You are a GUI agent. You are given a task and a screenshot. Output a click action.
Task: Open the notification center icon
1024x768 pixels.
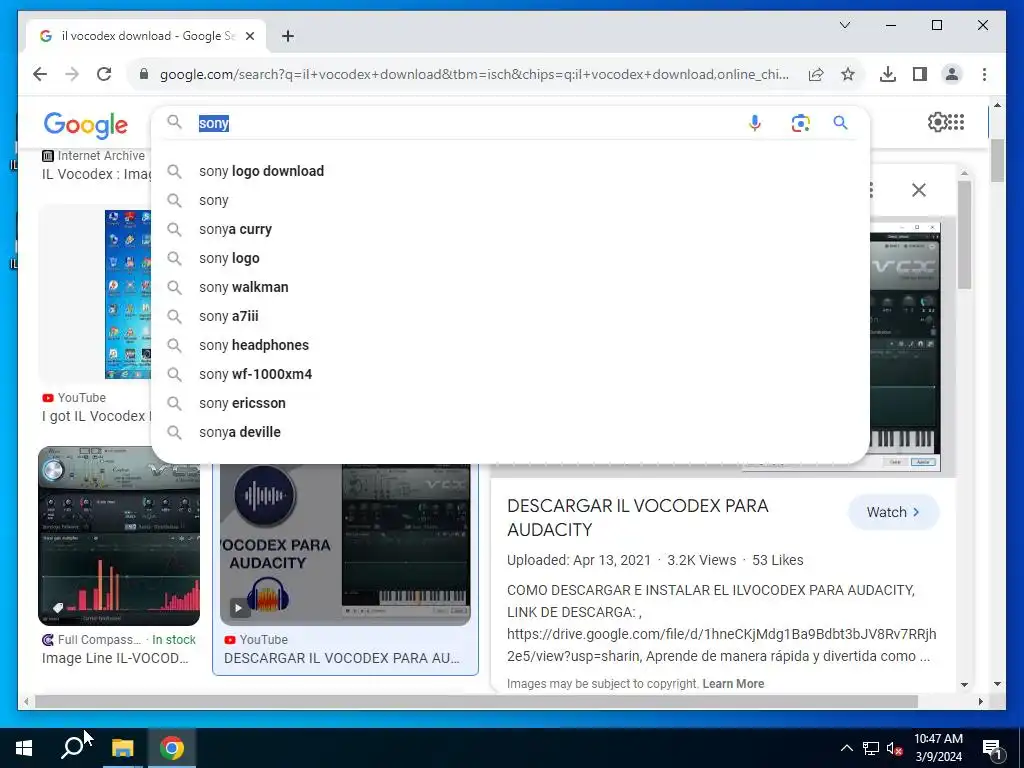[x=992, y=748]
